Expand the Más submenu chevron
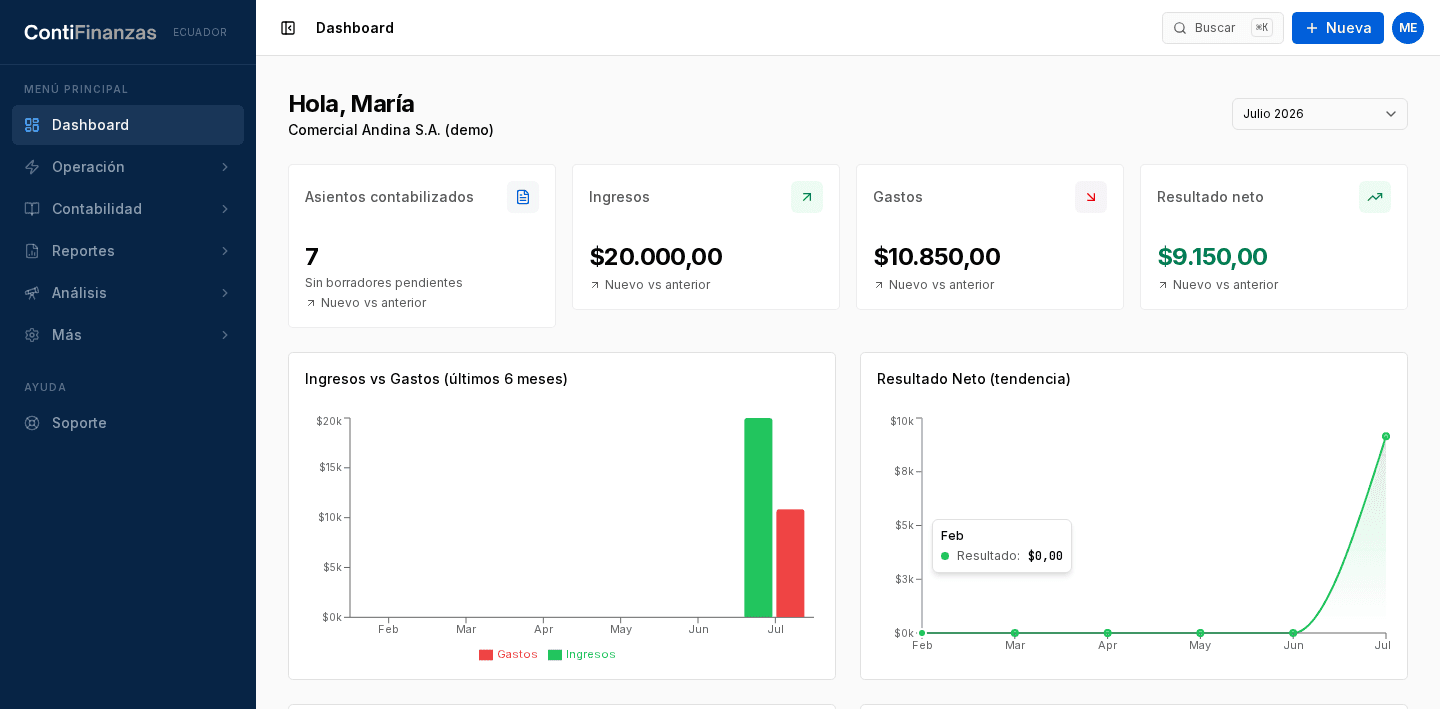 (225, 335)
